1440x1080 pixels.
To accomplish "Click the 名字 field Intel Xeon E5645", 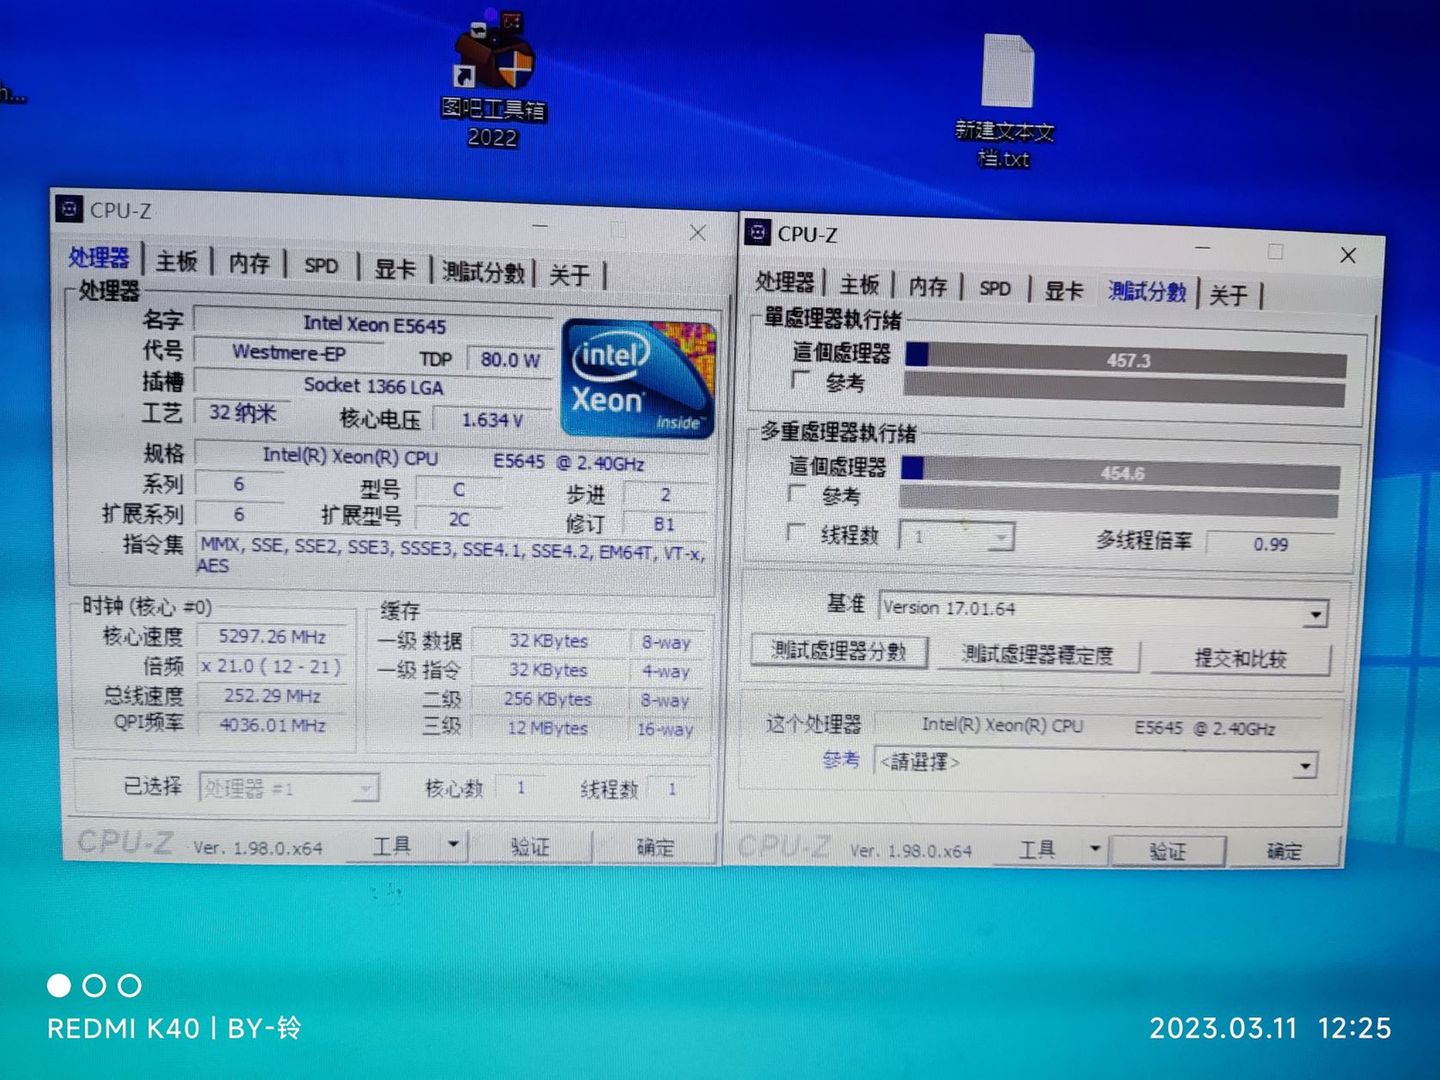I will [x=374, y=323].
